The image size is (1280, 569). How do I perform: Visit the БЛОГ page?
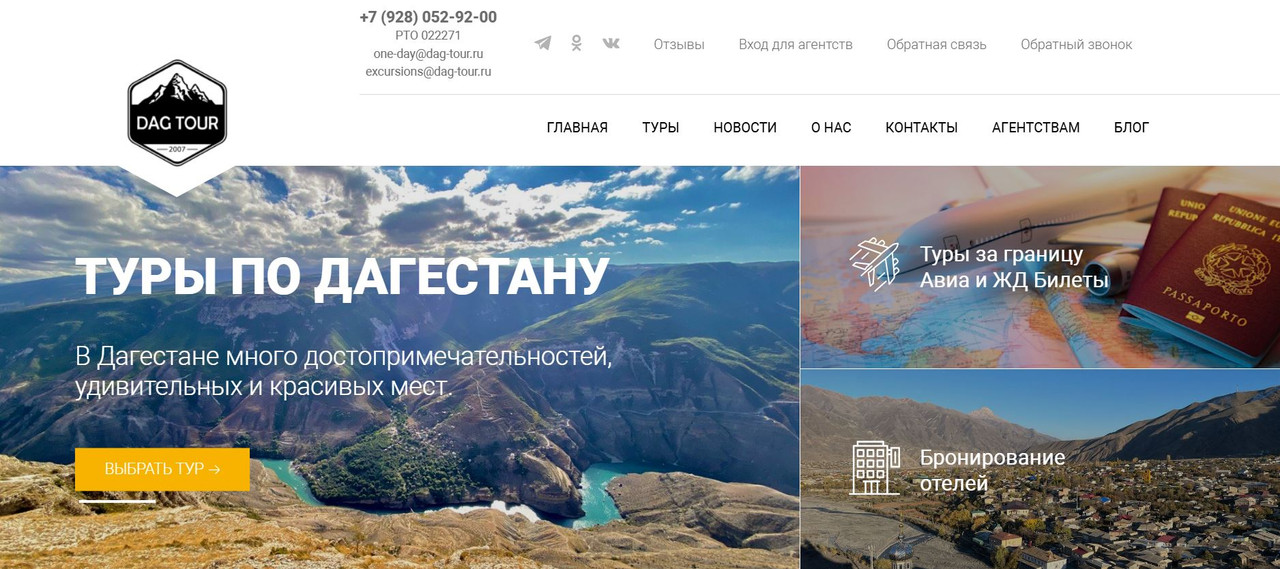click(x=1131, y=128)
